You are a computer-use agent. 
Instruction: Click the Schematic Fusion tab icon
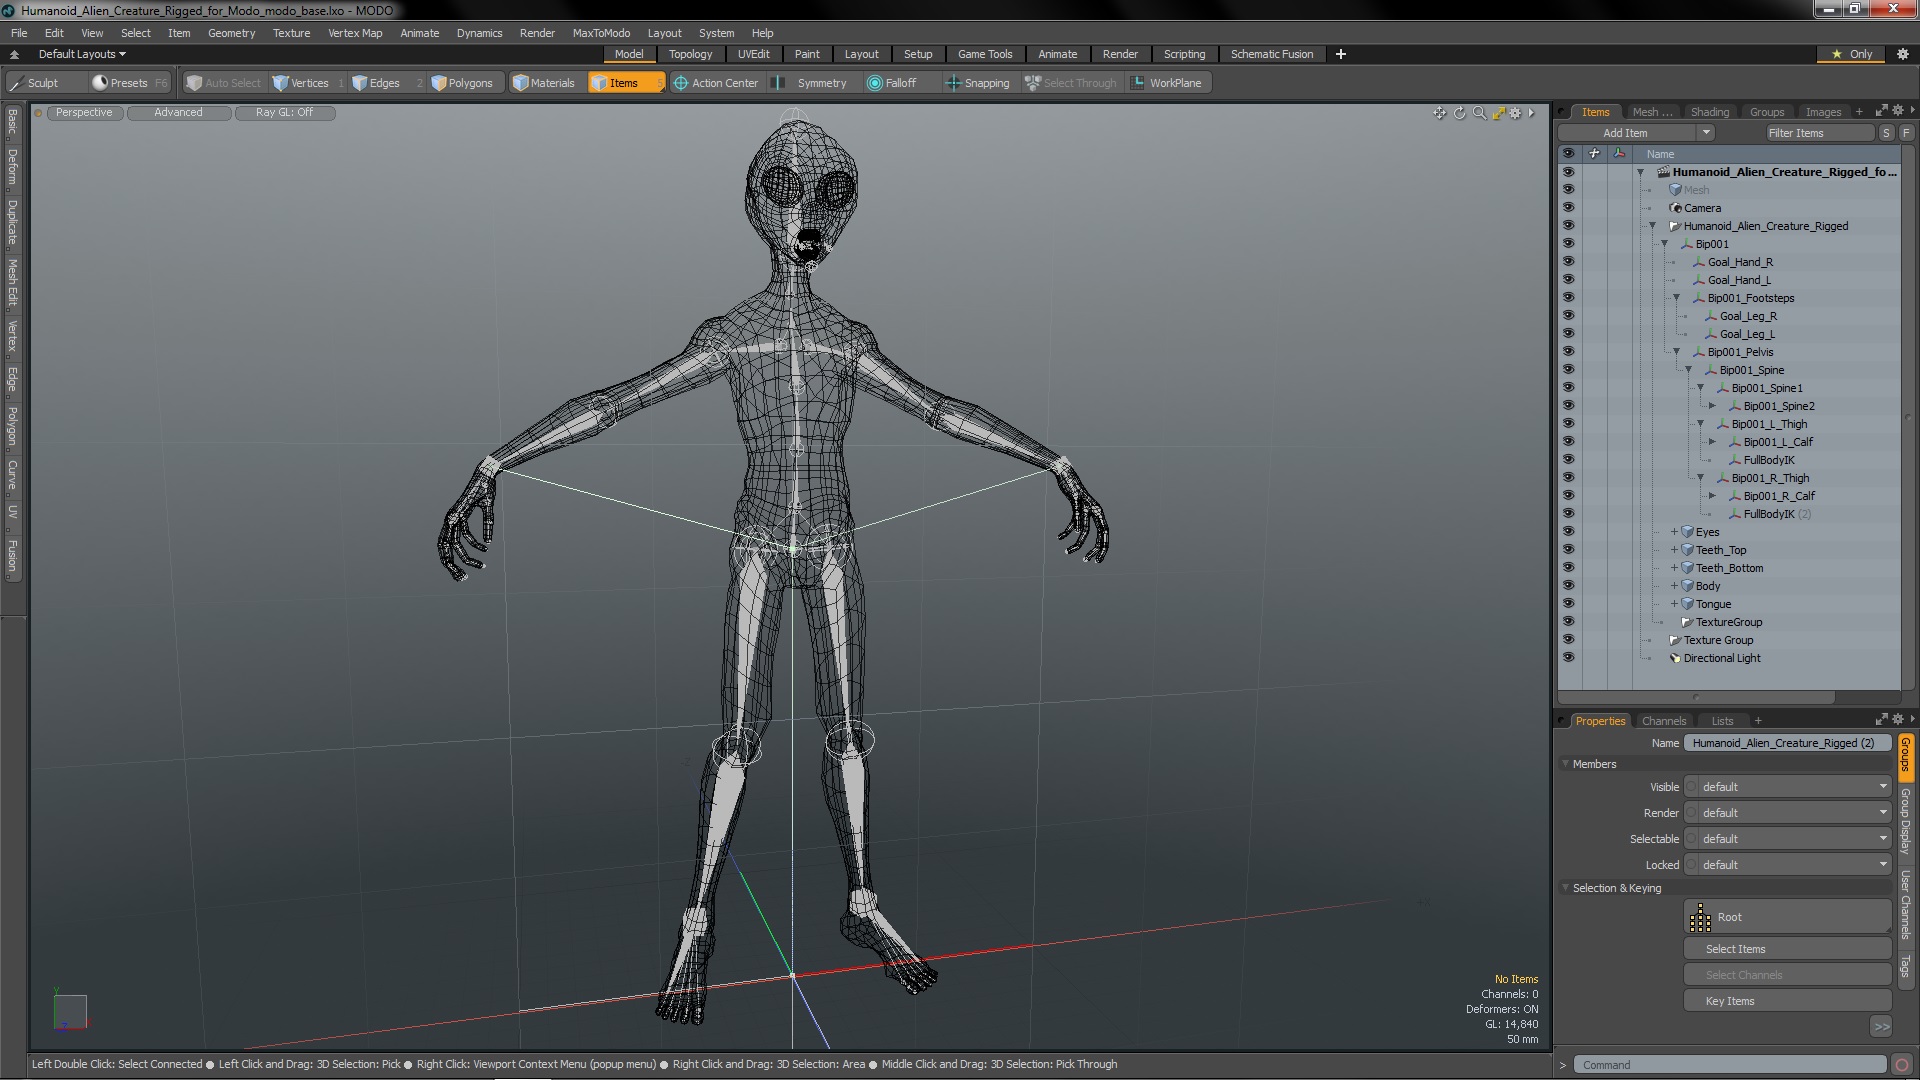pyautogui.click(x=1270, y=54)
